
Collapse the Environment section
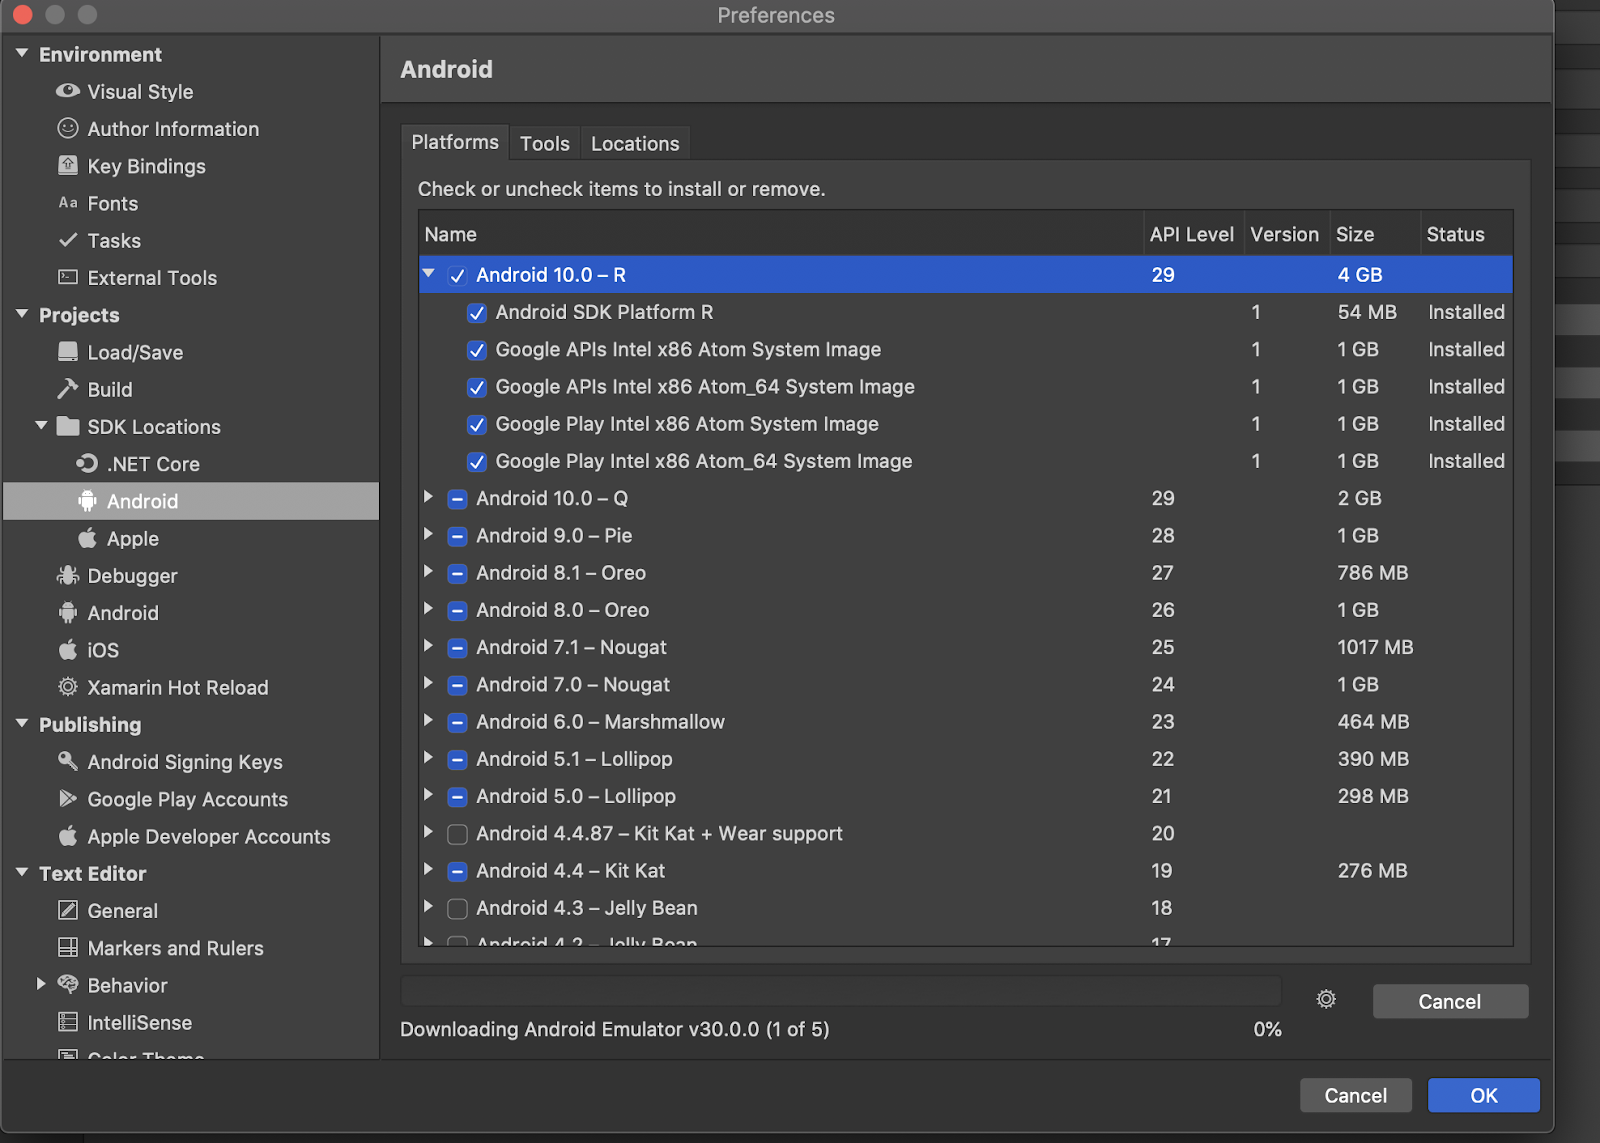point(22,53)
